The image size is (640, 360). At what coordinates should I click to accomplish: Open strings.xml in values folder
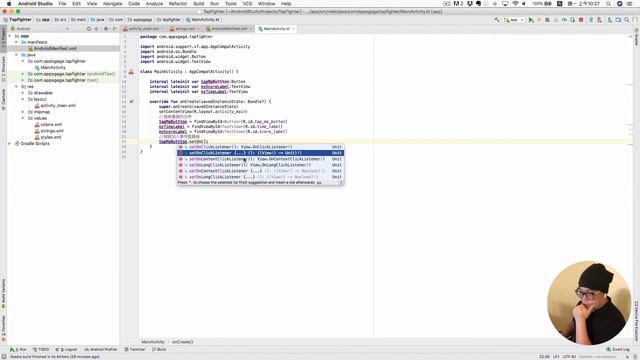click(x=51, y=131)
